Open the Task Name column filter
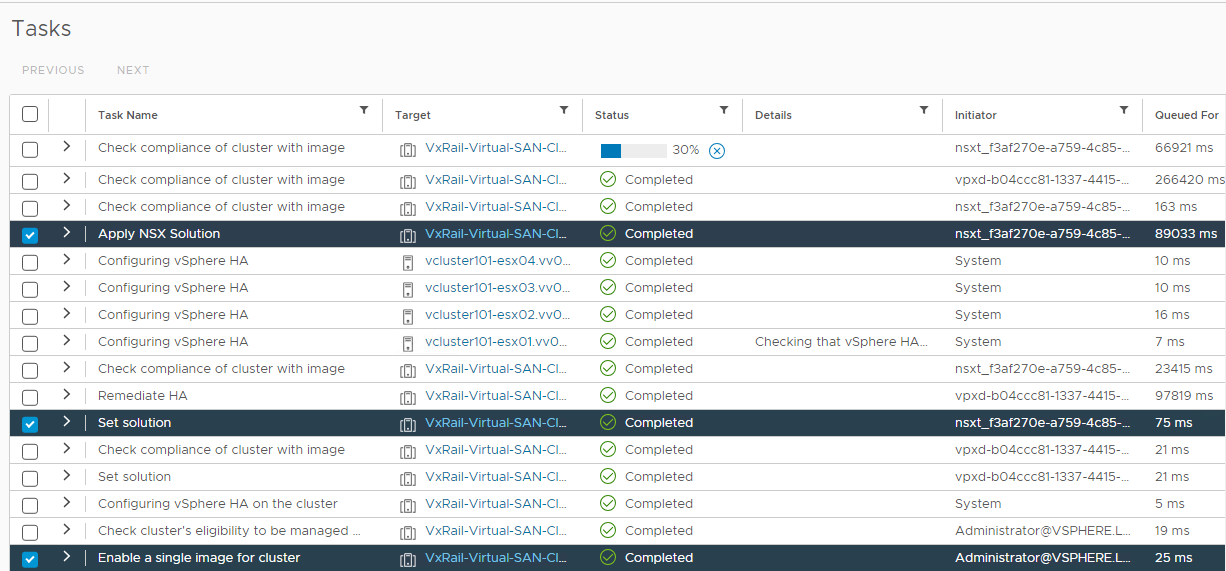1226x571 pixels. click(x=364, y=110)
